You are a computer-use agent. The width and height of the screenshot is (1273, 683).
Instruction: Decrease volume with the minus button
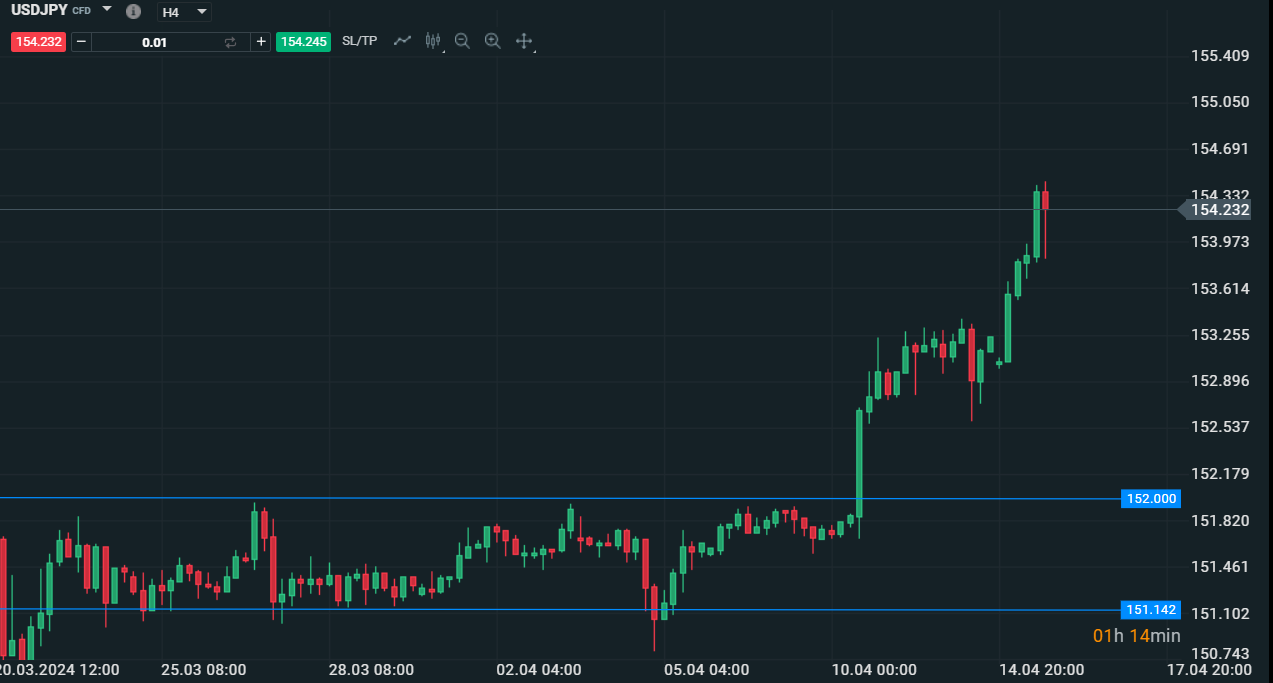pyautogui.click(x=81, y=42)
